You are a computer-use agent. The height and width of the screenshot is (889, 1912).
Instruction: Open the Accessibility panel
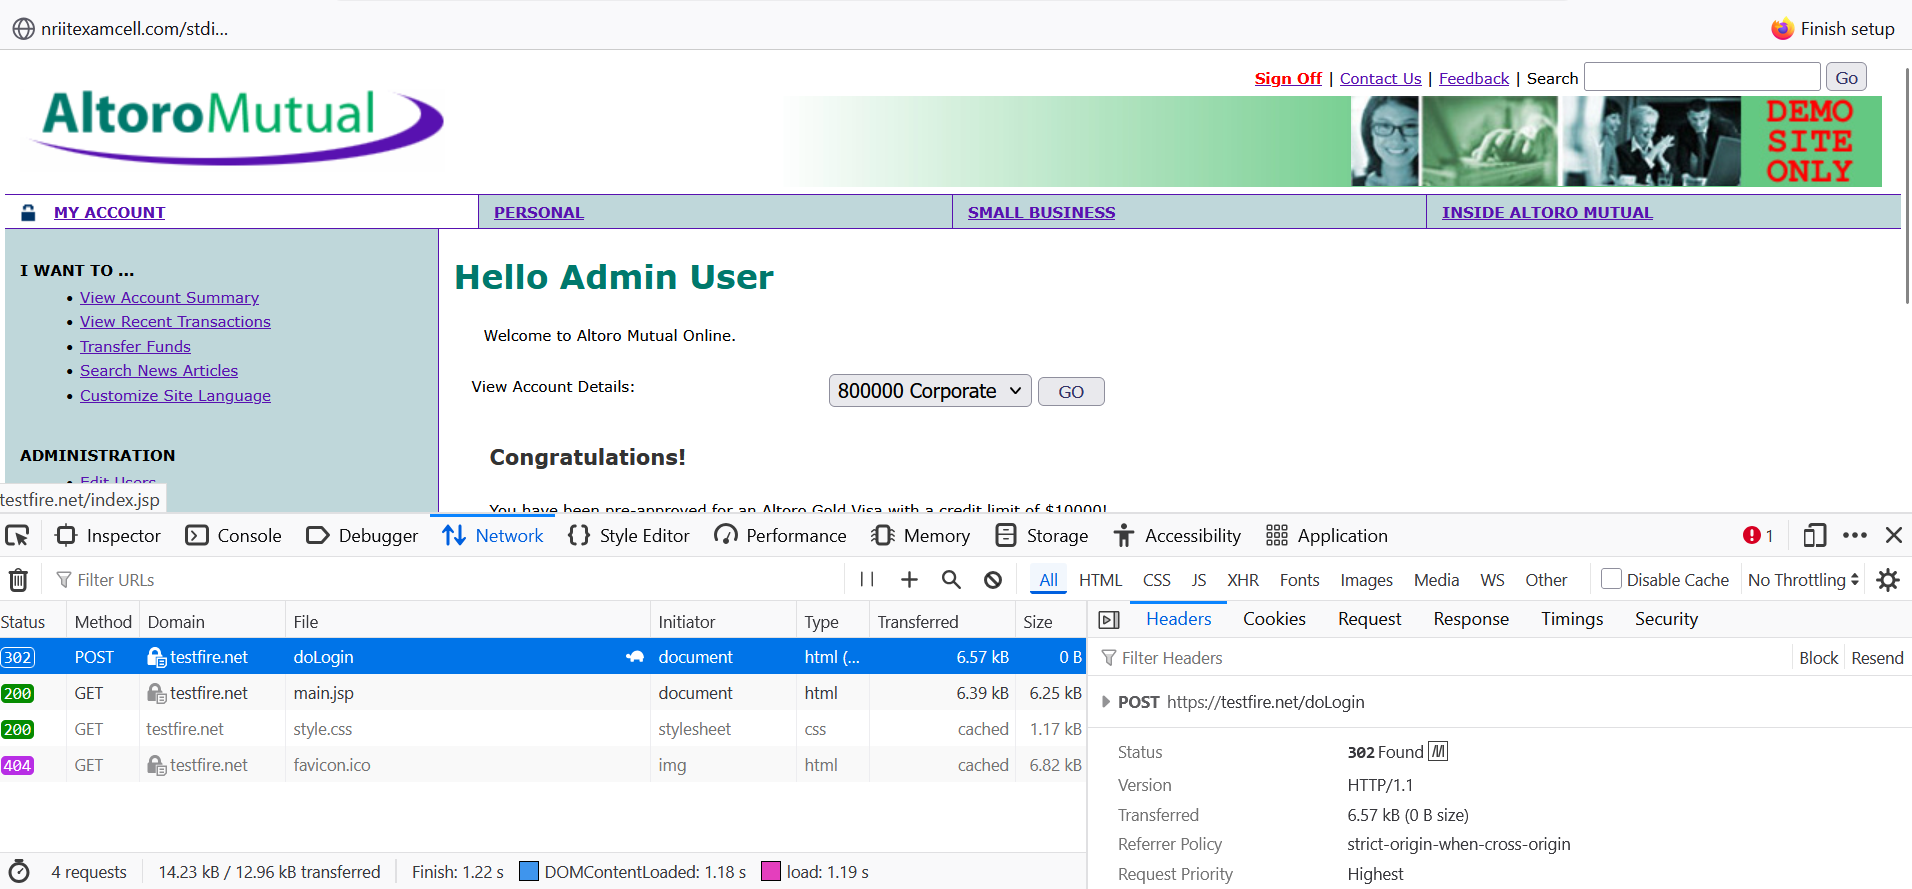[x=1177, y=536]
